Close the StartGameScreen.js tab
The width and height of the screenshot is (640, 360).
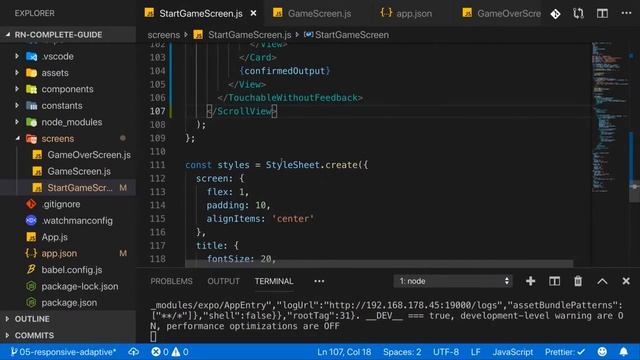[x=253, y=13]
